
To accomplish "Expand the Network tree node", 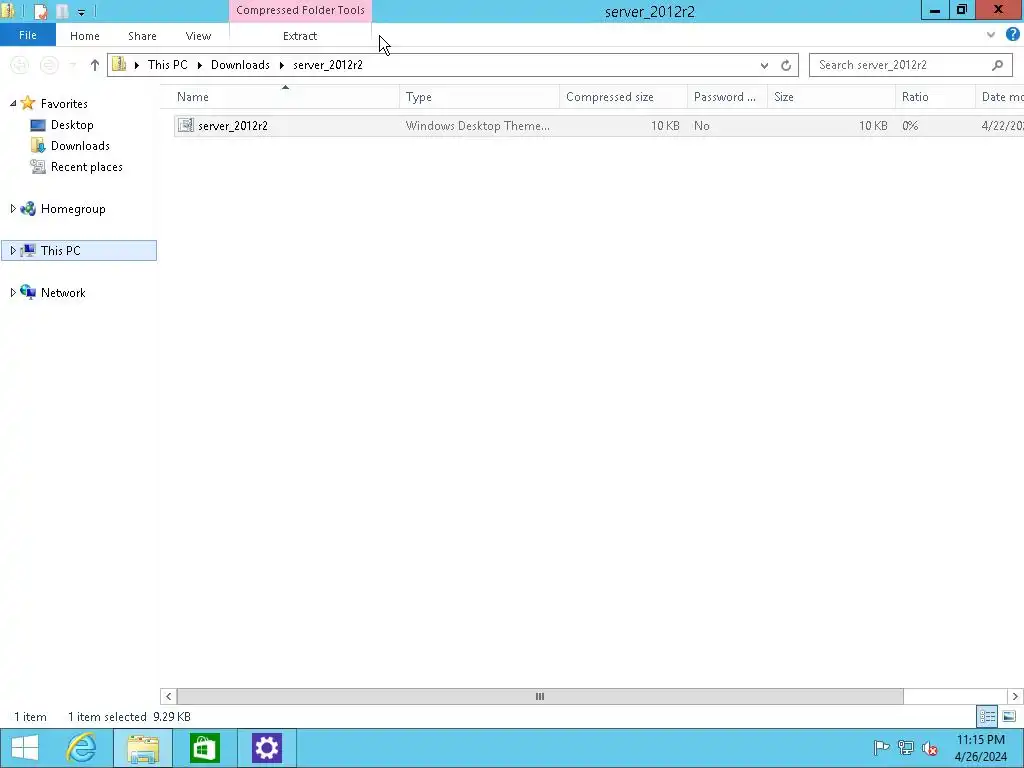I will (12, 293).
